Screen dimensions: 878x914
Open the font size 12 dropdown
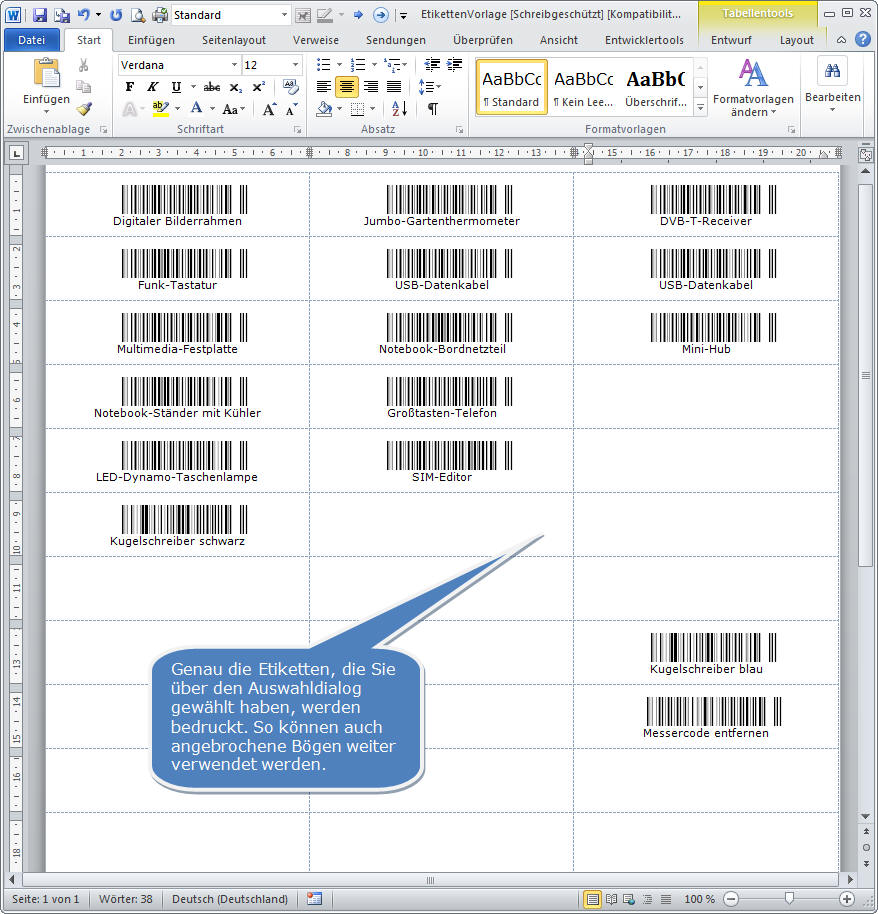point(296,65)
